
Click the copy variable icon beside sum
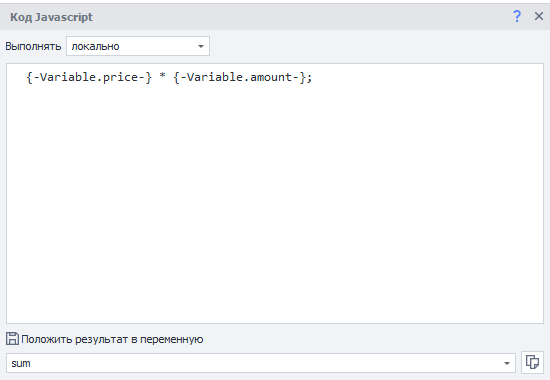coord(532,362)
